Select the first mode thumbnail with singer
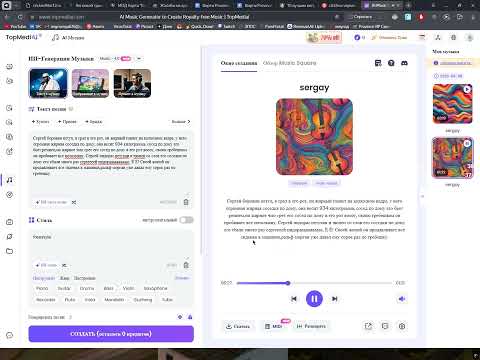Viewport: 480px width, 360px height. point(48,83)
